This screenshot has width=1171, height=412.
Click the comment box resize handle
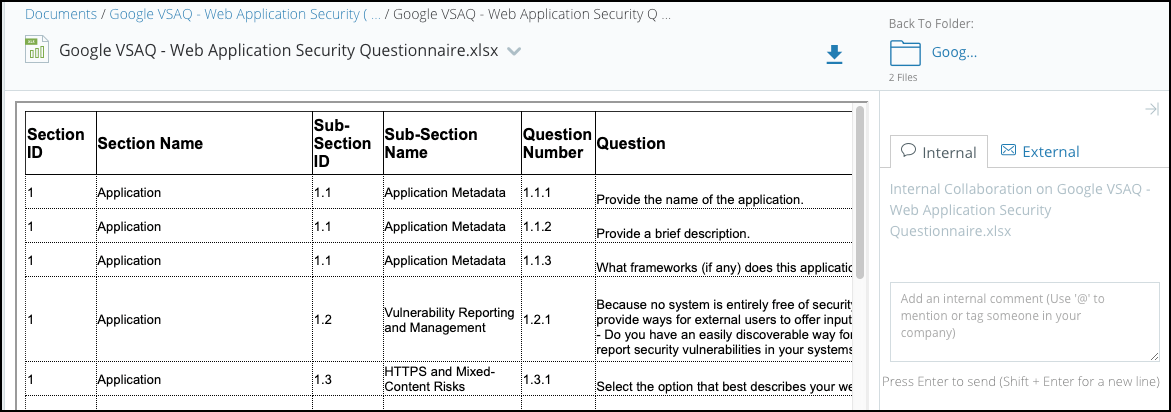(1154, 355)
